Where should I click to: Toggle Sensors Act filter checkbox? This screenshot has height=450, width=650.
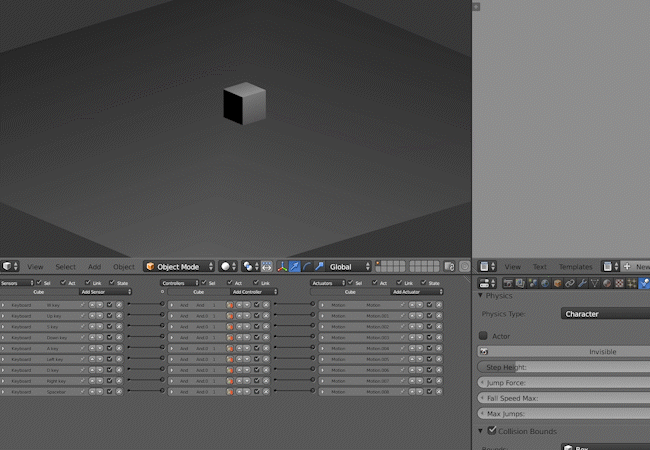click(63, 283)
